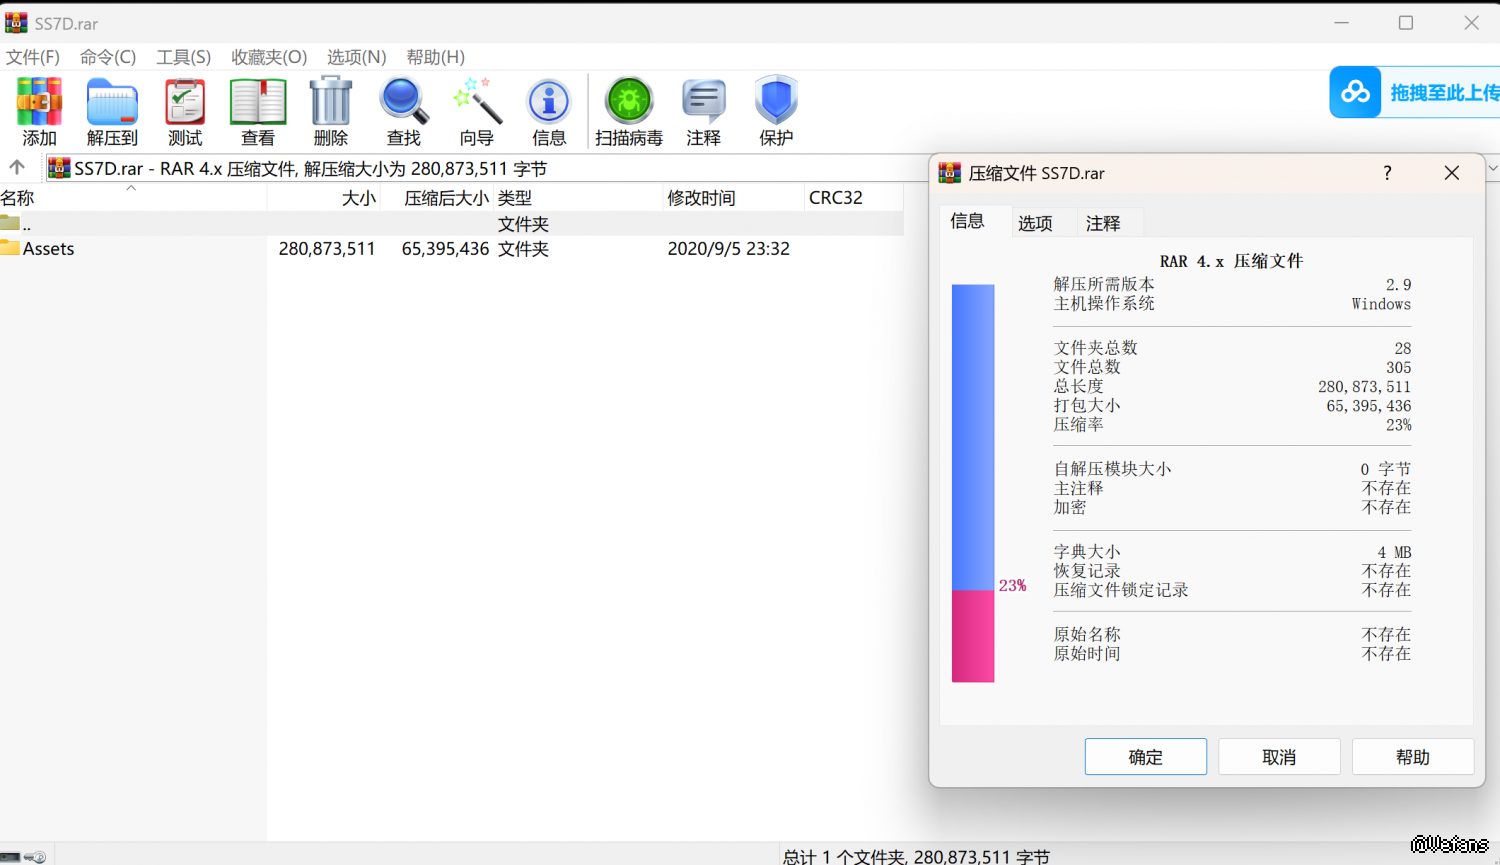The image size is (1500, 865).
Task: Click the Add (添加) archive icon
Action: tap(39, 102)
